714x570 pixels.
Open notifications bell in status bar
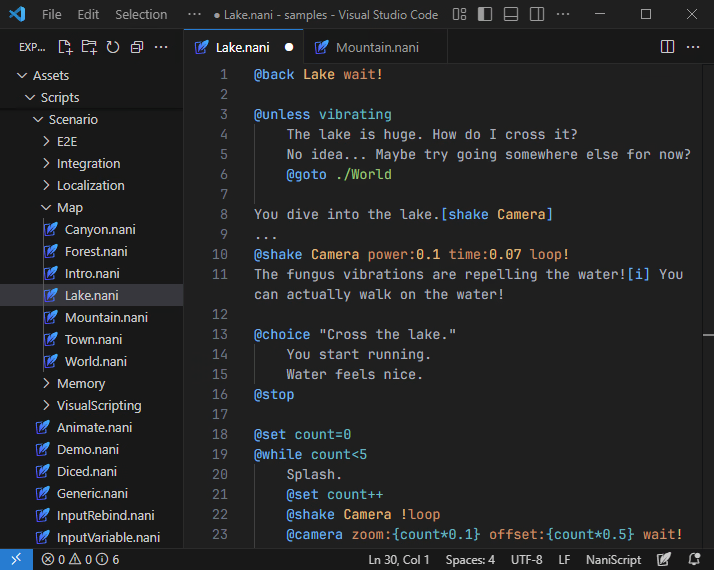[696, 560]
